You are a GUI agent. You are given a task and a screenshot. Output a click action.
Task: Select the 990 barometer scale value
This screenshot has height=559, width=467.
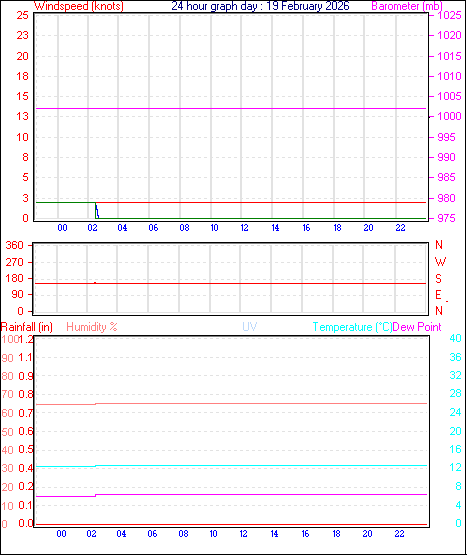(x=446, y=157)
